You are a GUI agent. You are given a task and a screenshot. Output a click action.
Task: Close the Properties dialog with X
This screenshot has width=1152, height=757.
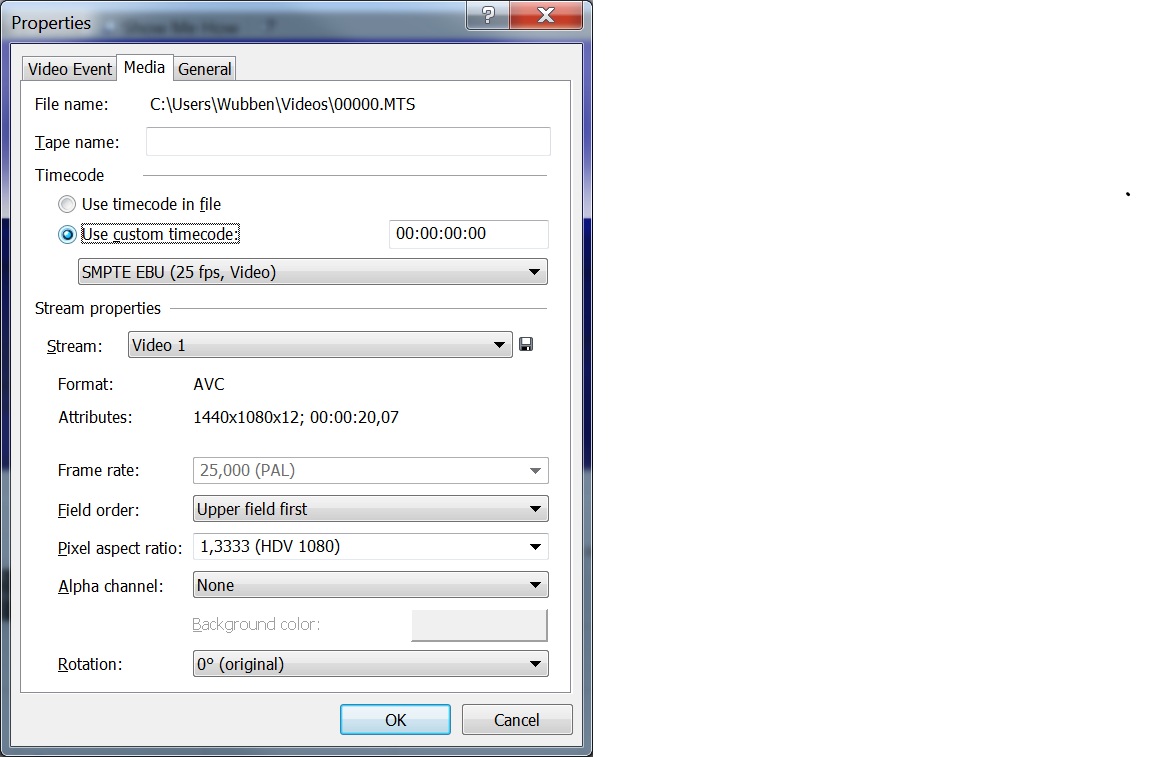coord(546,15)
